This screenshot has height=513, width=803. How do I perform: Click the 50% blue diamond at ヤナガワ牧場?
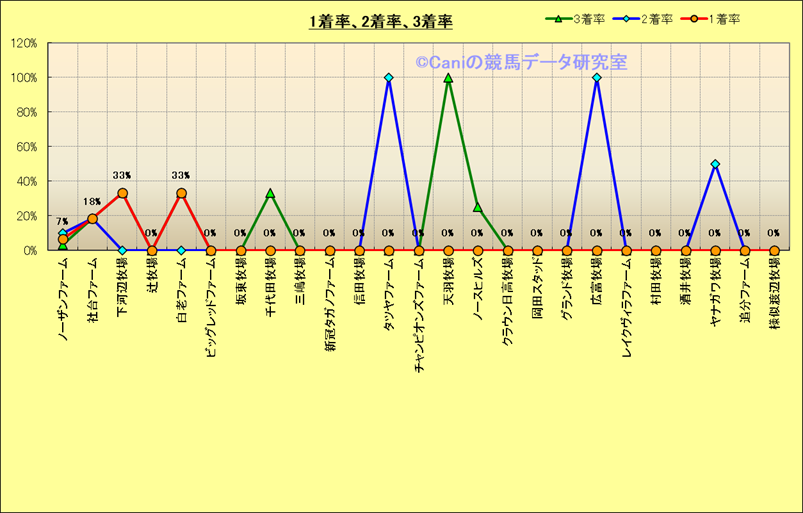715,164
